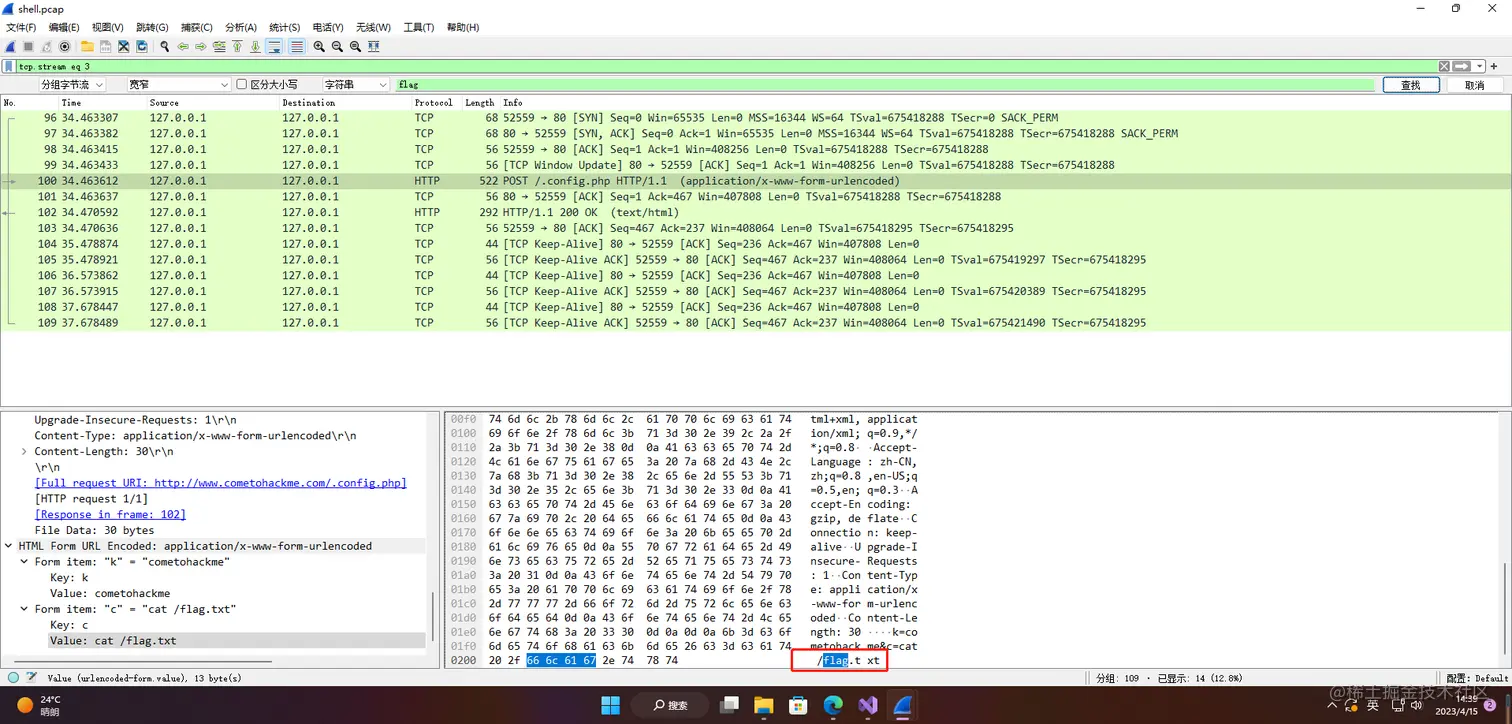Reload the capture file icon
This screenshot has width=1512, height=724.
[141, 46]
